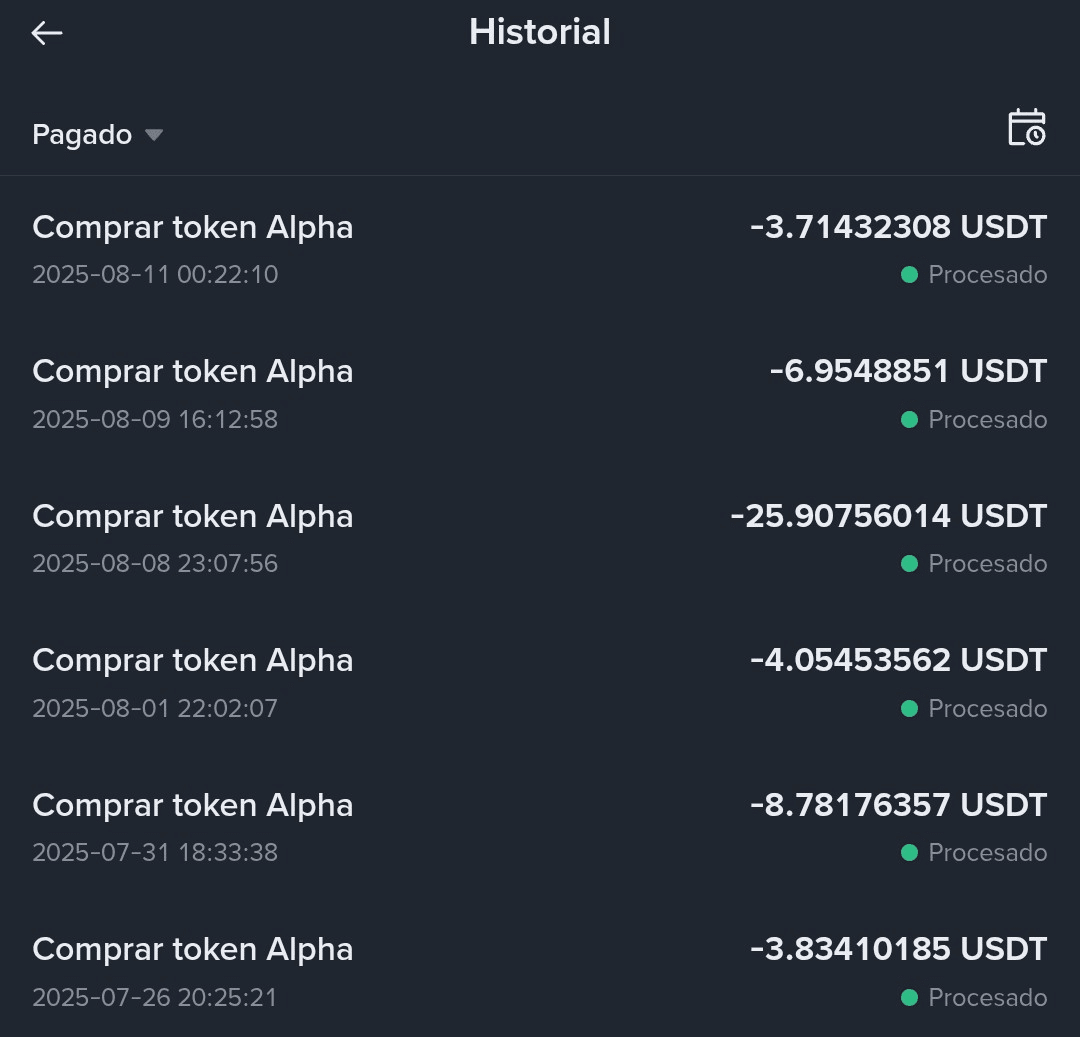The image size is (1080, 1037).
Task: Open the 2025-08-11 00:22:10 transaction
Action: pos(540,249)
